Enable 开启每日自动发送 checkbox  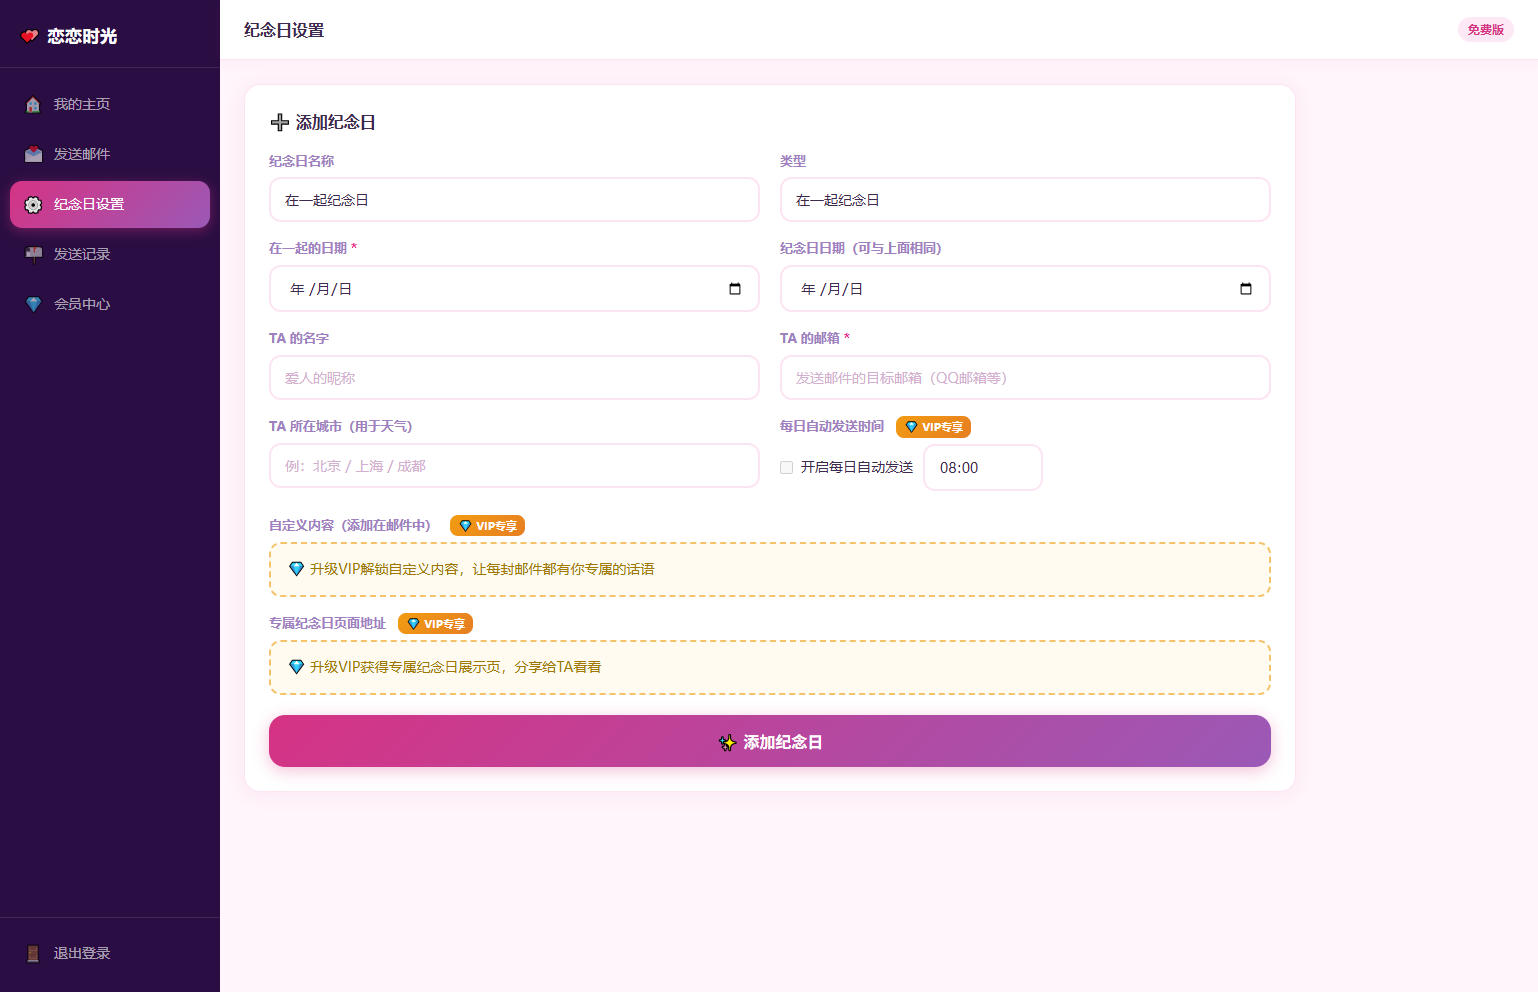[x=787, y=467]
